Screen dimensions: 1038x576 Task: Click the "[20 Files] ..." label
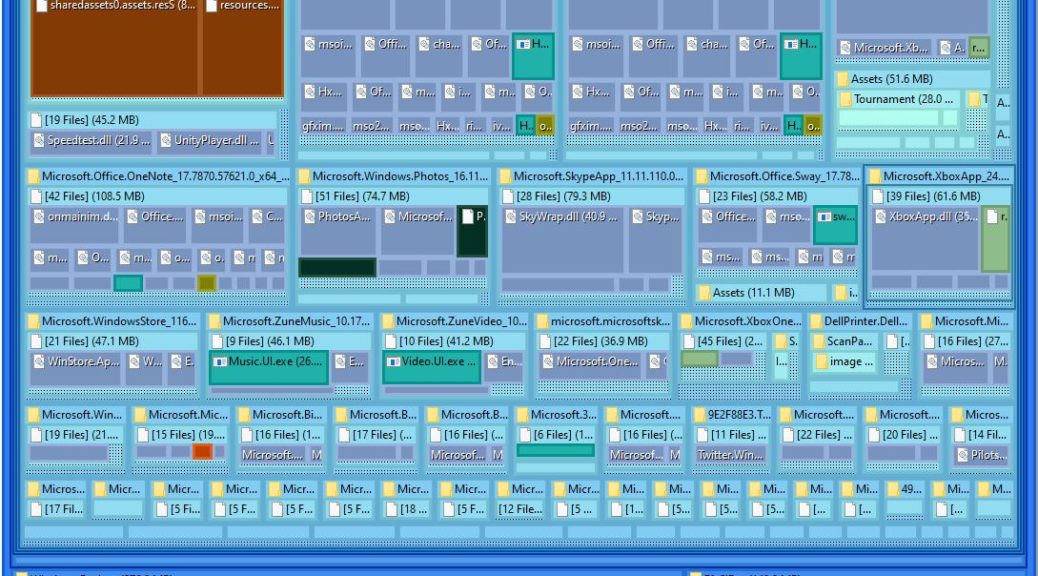point(910,435)
